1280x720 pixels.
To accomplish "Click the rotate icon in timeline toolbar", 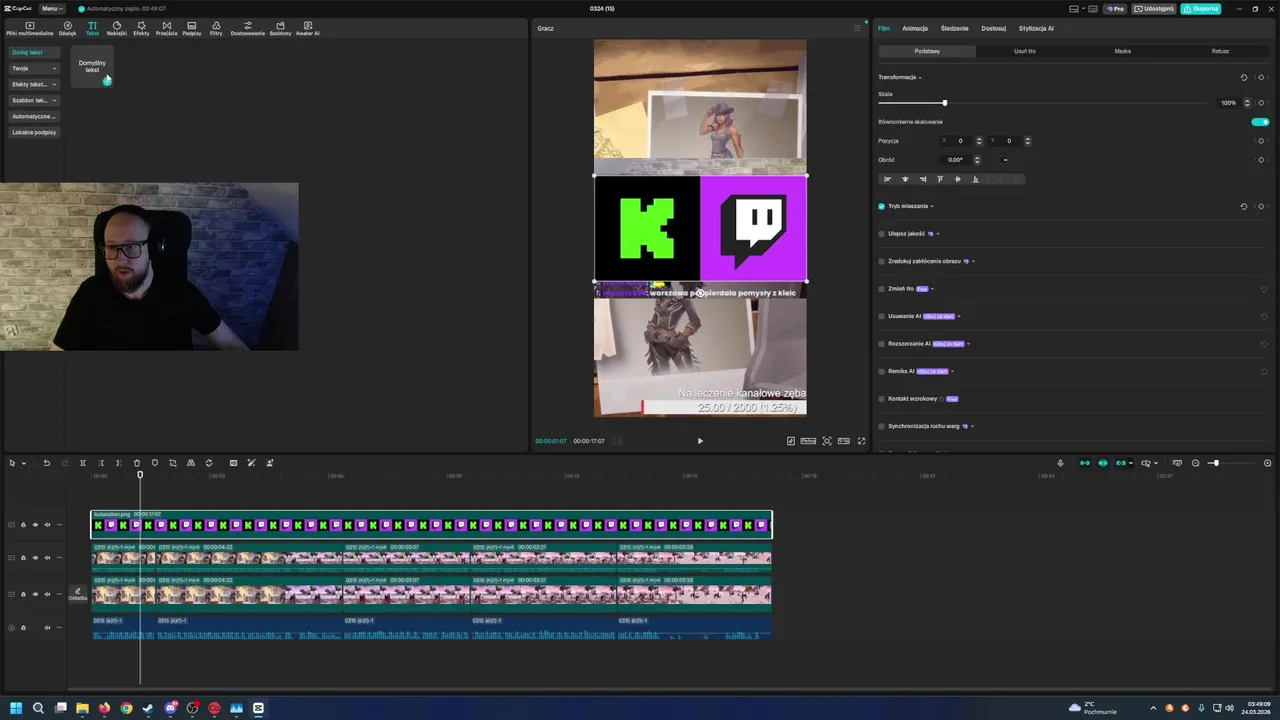I will (x=208, y=463).
